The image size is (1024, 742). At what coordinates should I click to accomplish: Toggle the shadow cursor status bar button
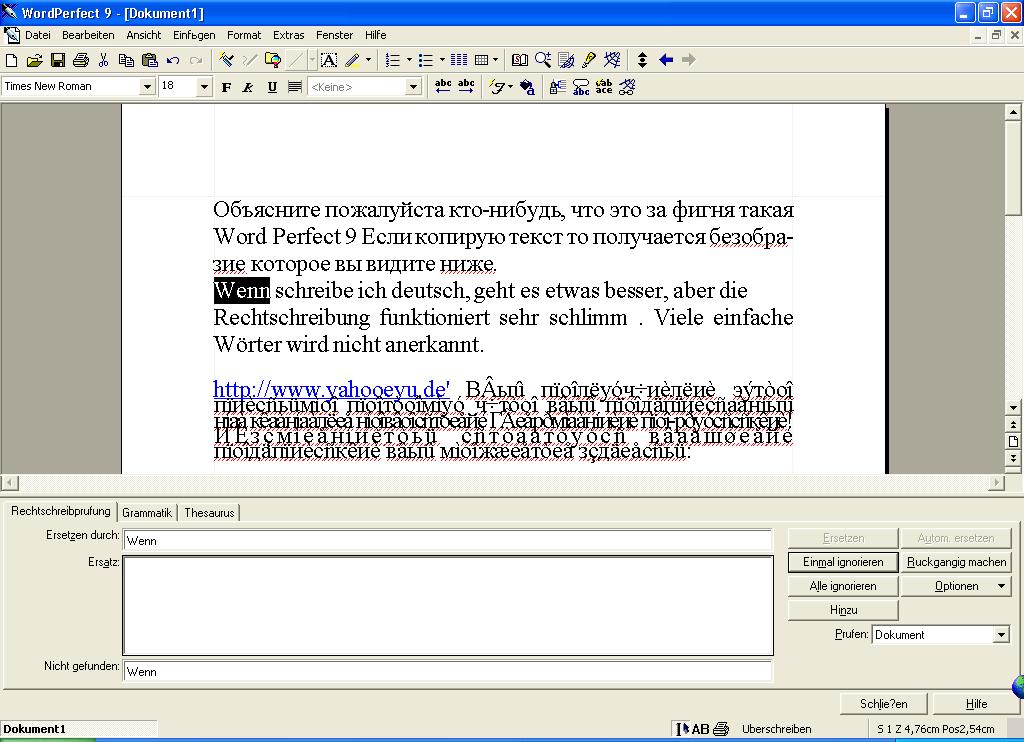point(681,729)
